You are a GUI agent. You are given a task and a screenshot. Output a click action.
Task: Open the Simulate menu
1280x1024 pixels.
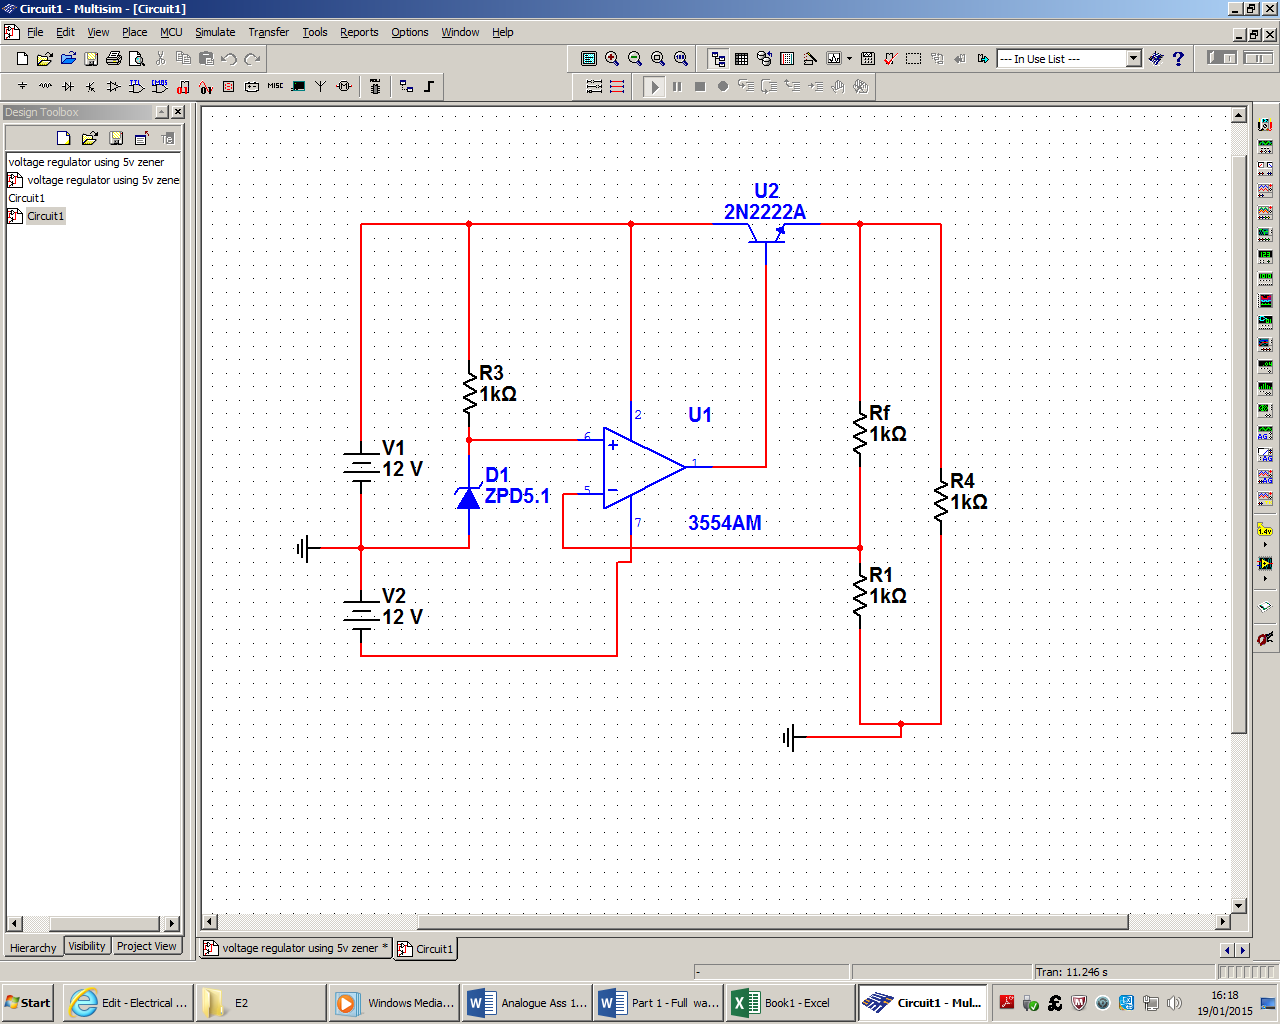click(x=215, y=32)
